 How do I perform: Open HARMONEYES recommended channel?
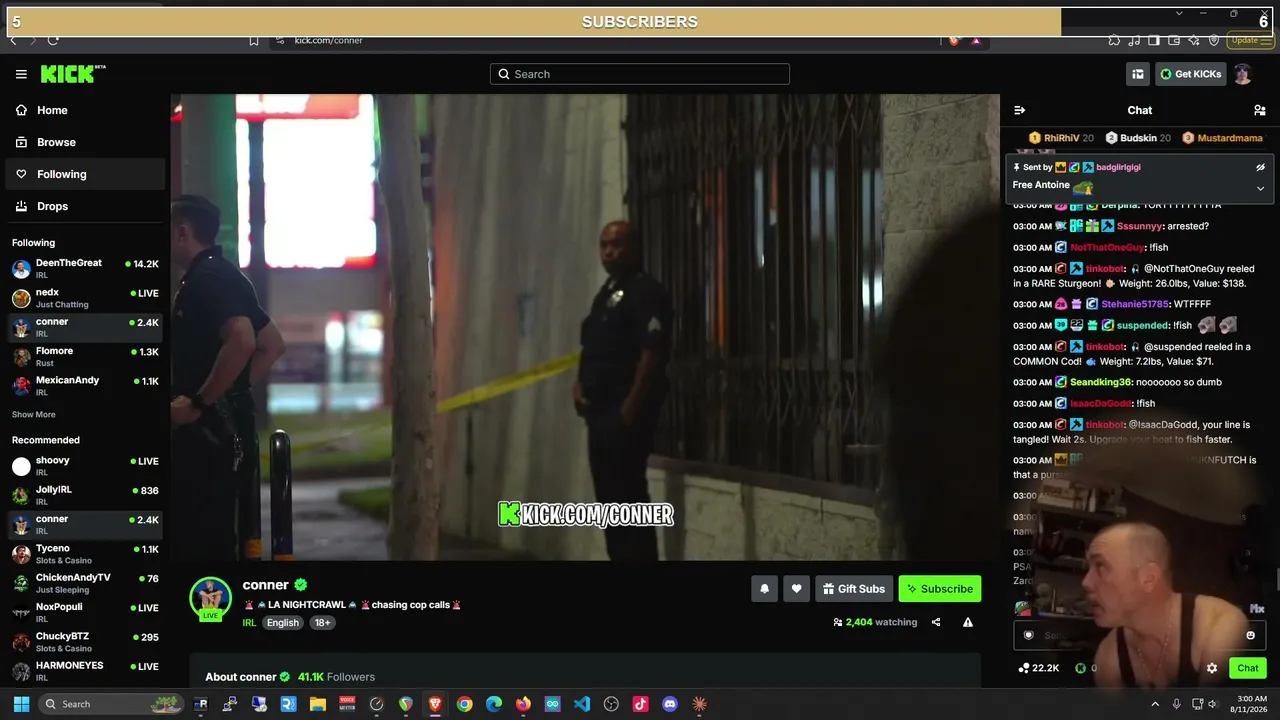[84, 671]
